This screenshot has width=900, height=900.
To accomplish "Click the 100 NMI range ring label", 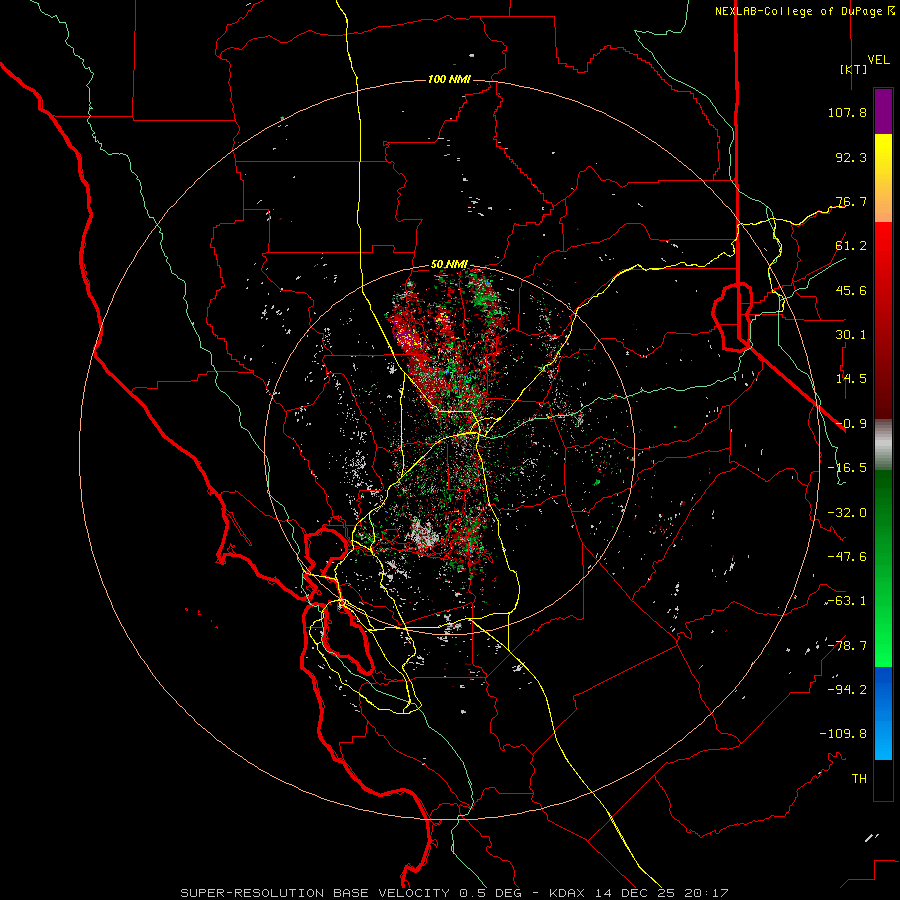I will point(449,79).
